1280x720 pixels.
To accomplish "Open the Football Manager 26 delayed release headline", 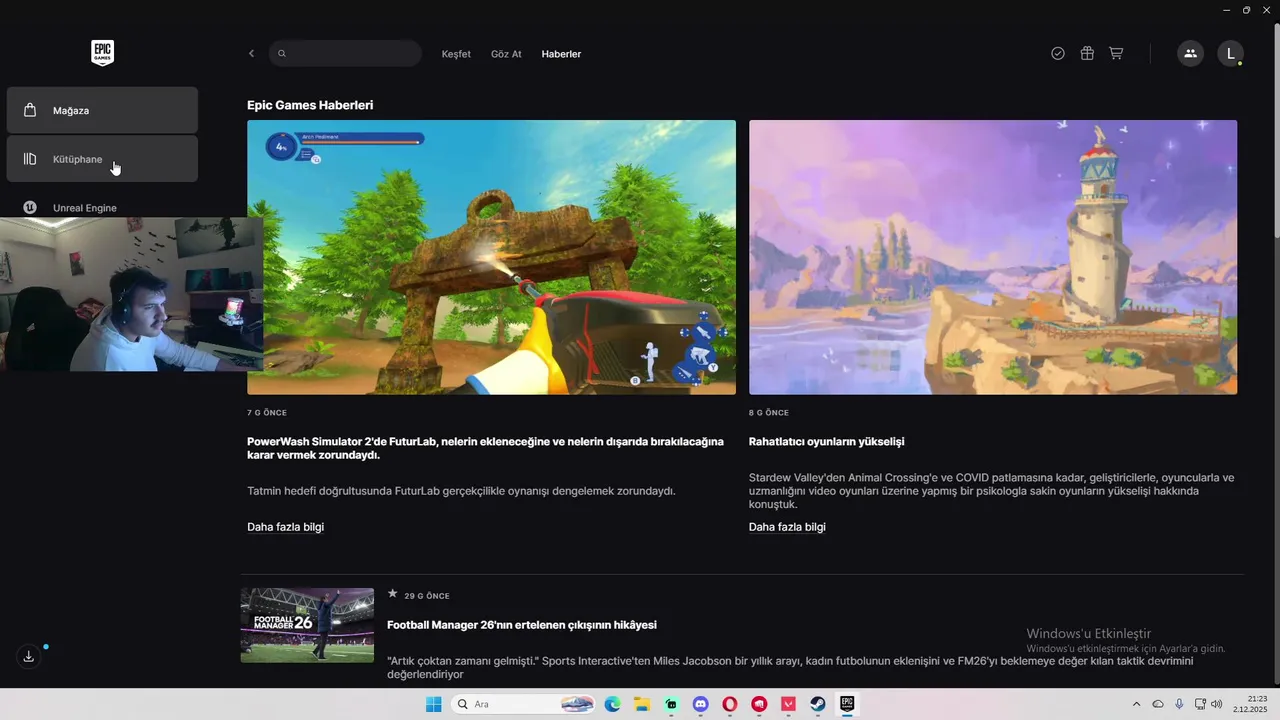I will (x=522, y=625).
